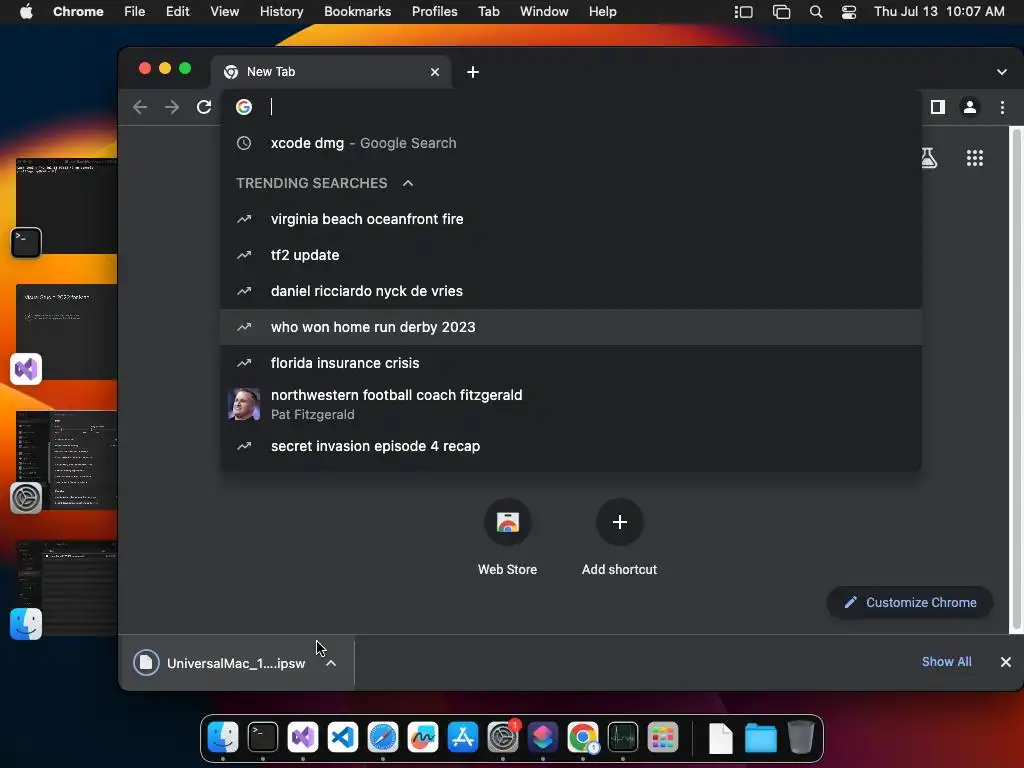This screenshot has height=768, width=1024.
Task: Switch to the System Settings Stage Manager thumbnail
Action: pos(65,460)
